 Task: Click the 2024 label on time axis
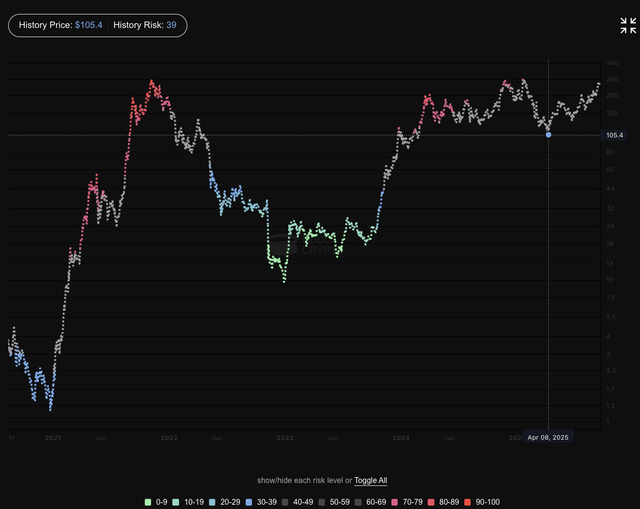pos(400,438)
